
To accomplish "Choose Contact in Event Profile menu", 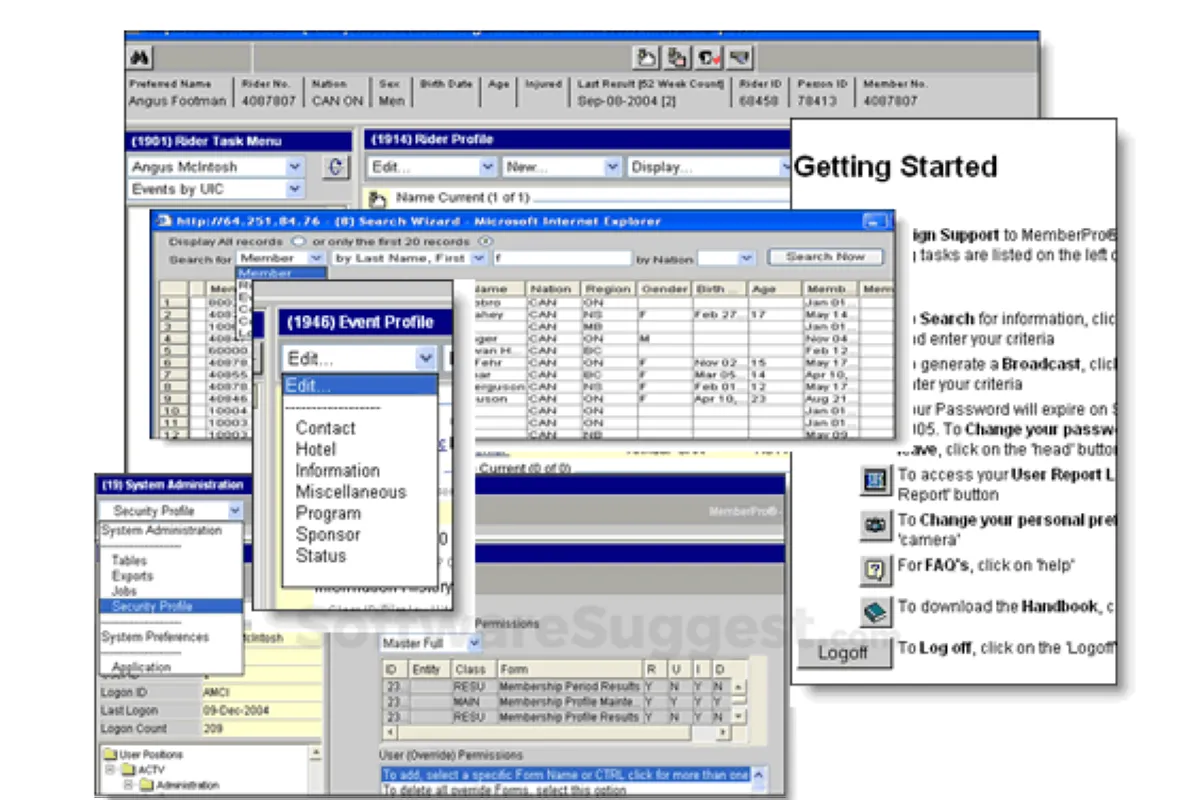I will tap(325, 428).
